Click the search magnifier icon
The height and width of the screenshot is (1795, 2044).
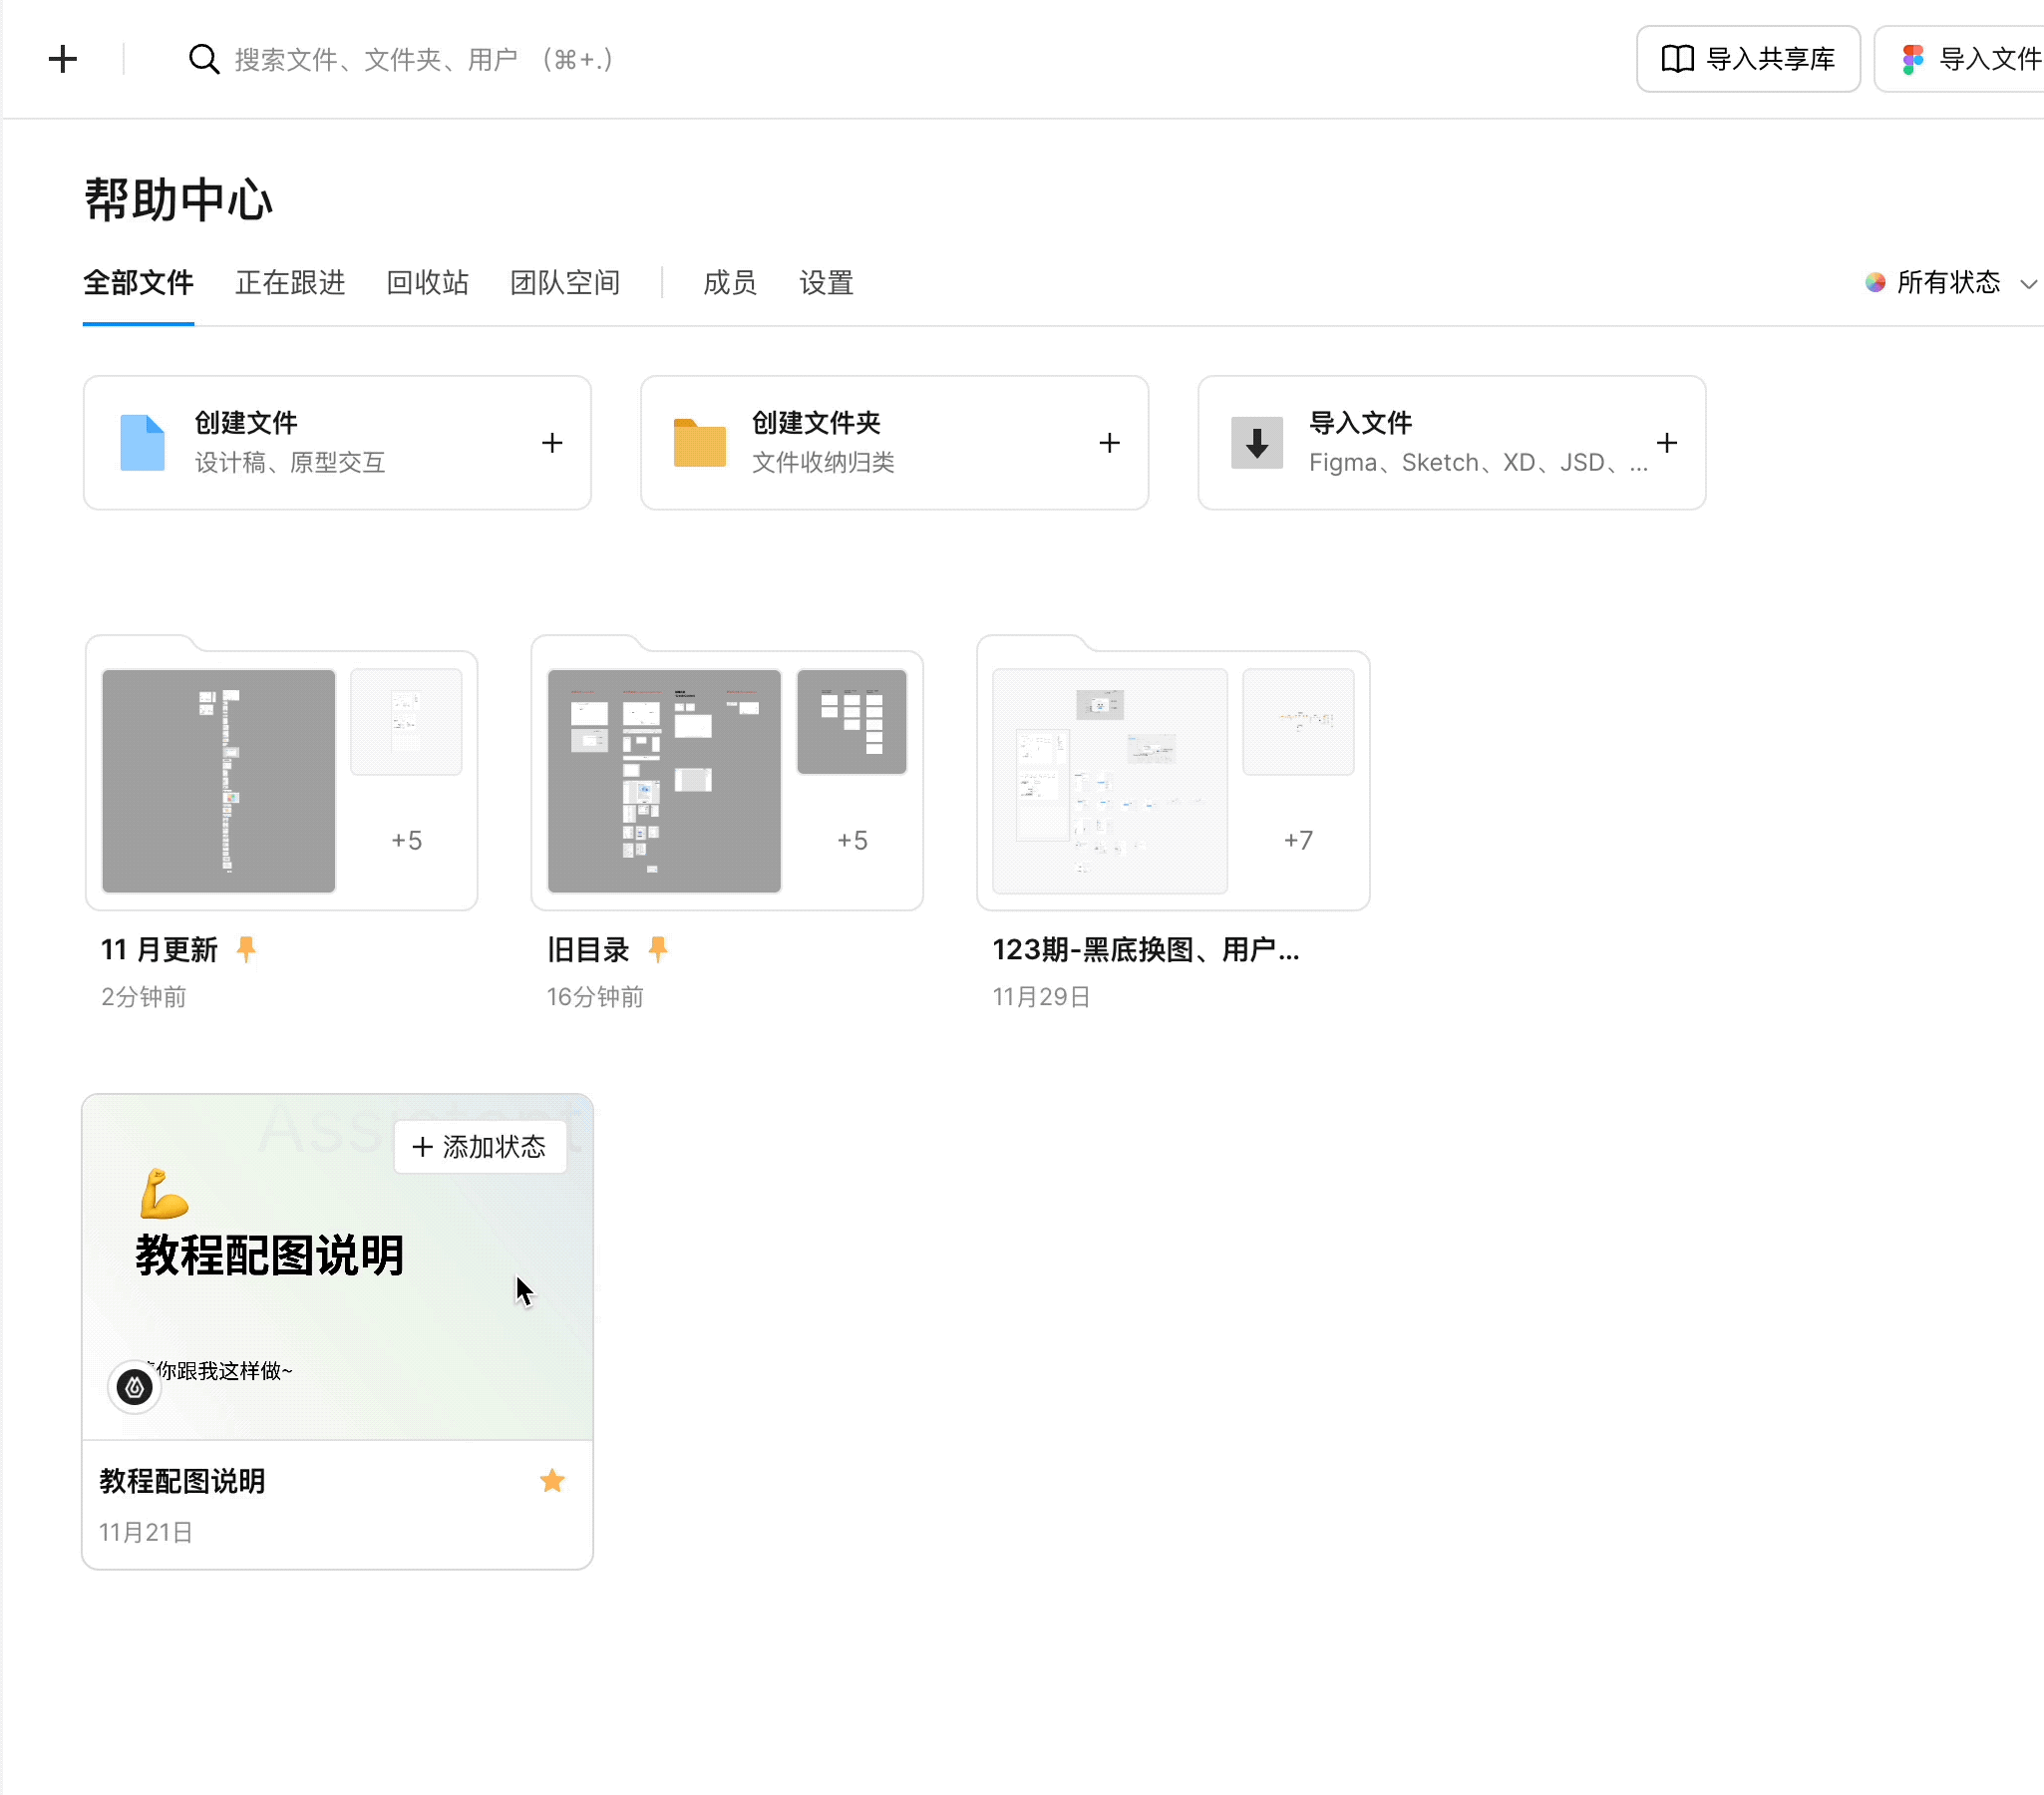click(x=204, y=59)
